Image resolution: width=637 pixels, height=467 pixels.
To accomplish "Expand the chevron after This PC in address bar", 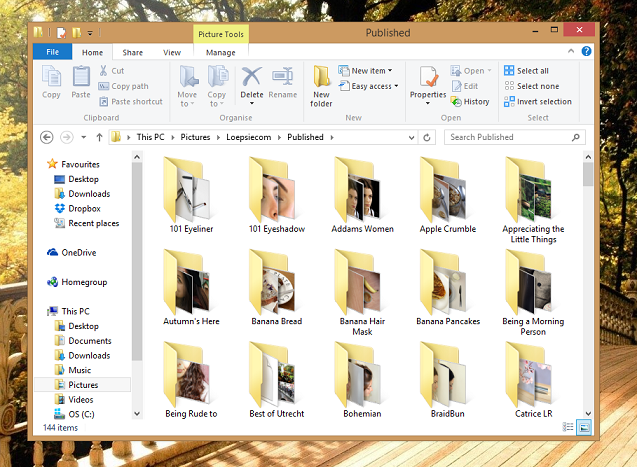I will coord(172,137).
